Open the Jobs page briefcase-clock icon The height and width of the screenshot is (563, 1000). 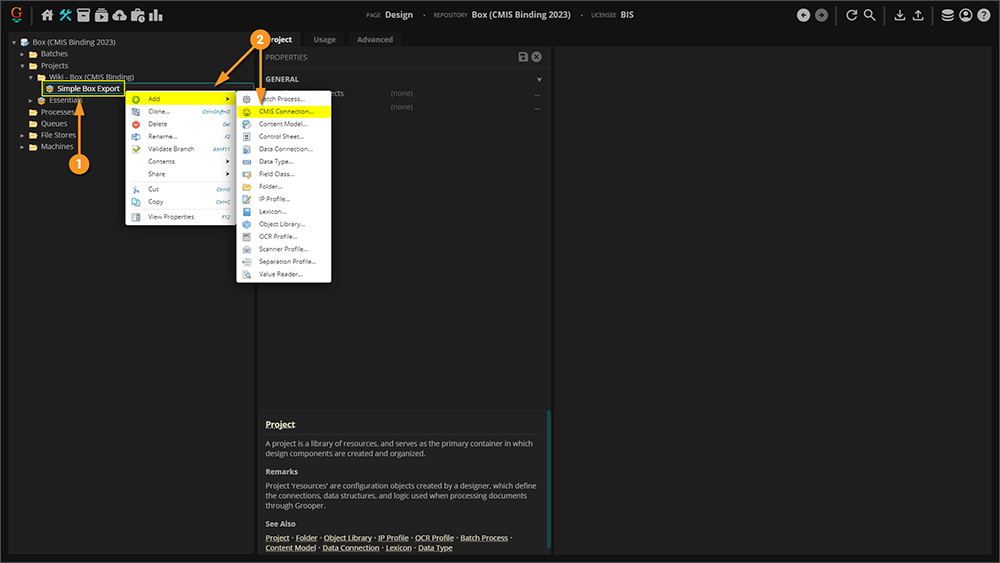point(138,15)
